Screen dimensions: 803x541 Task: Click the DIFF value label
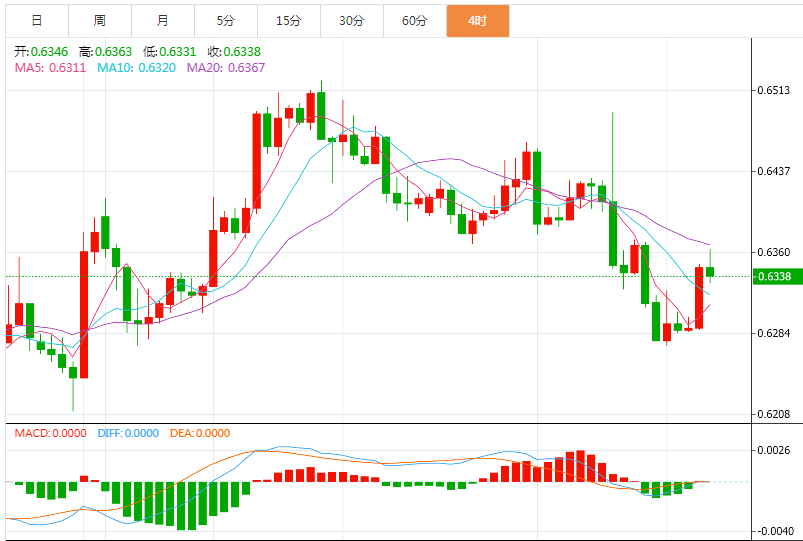coord(128,433)
